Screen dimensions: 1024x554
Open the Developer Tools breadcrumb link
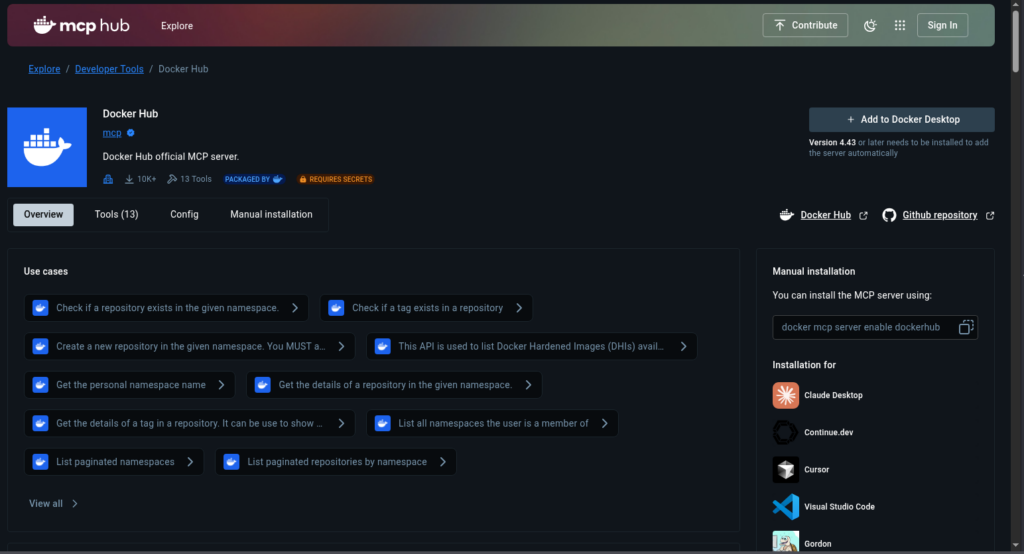[x=109, y=69]
